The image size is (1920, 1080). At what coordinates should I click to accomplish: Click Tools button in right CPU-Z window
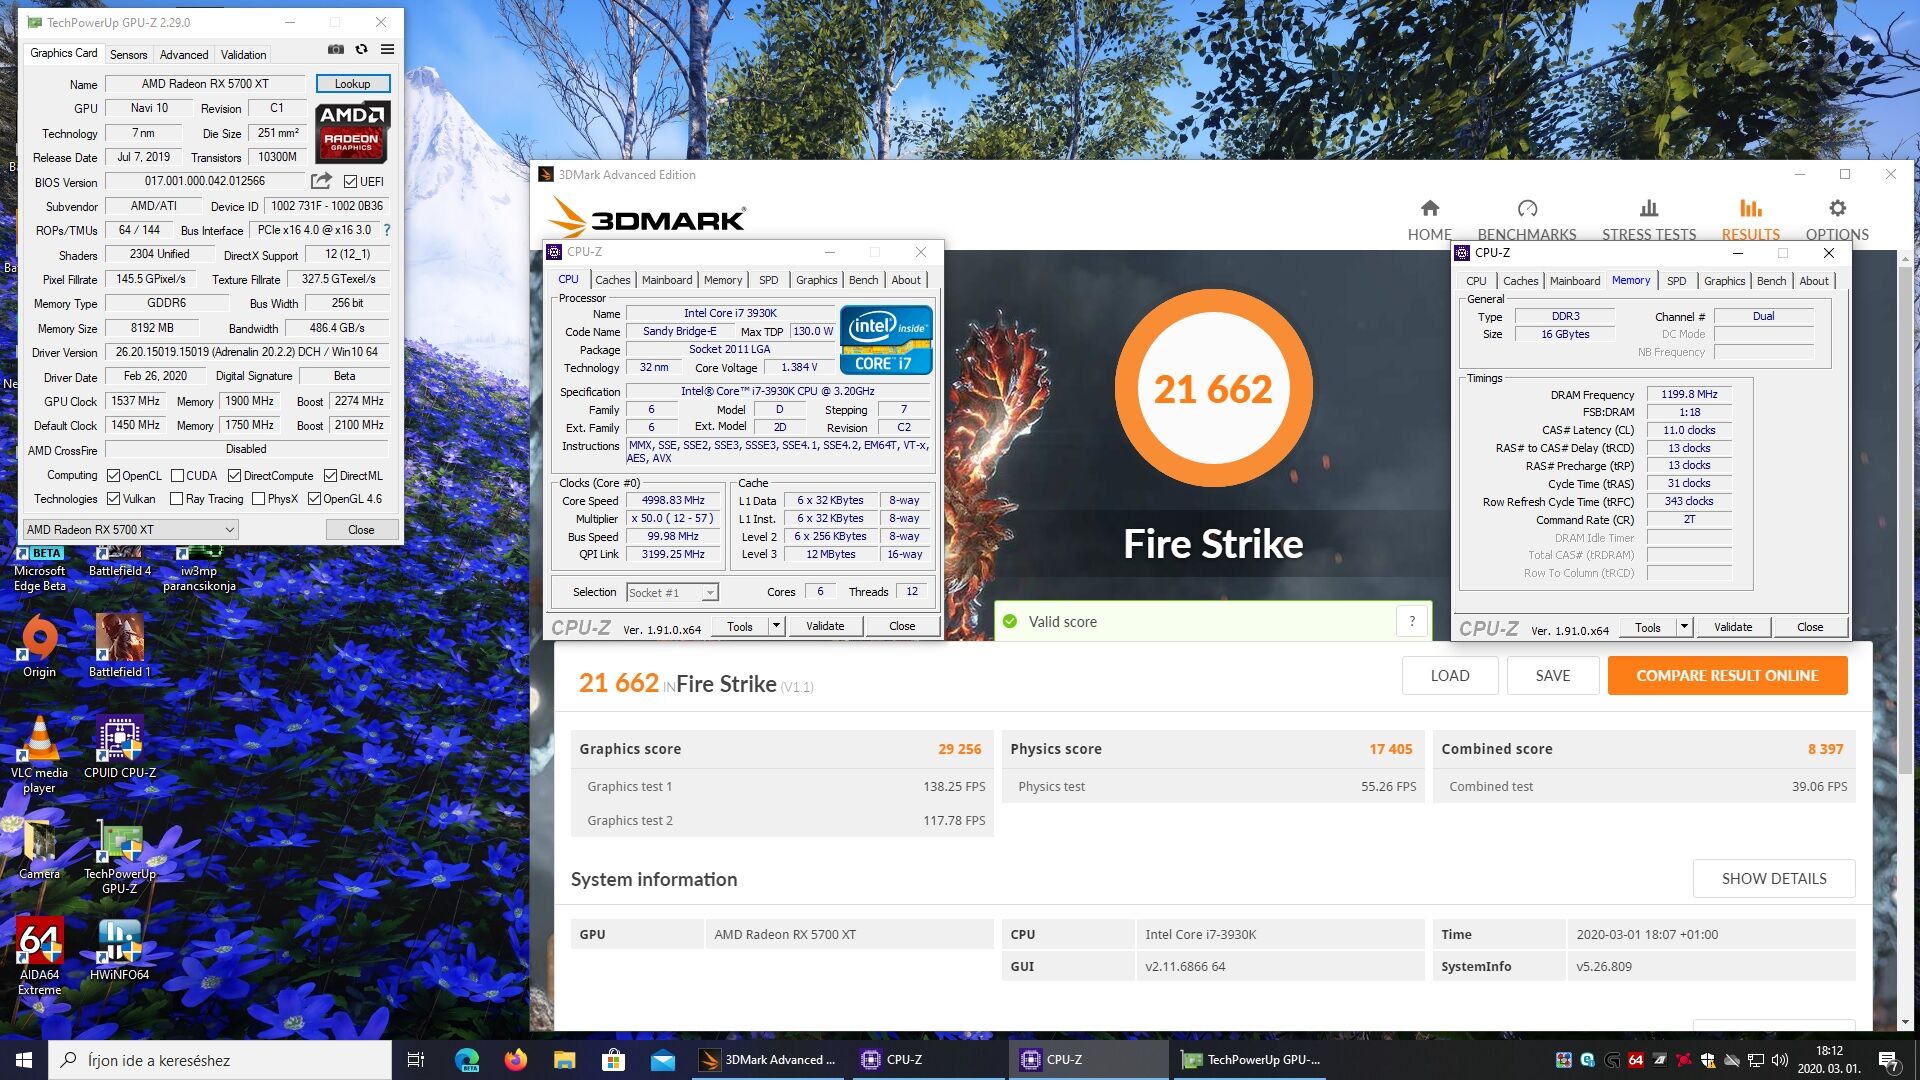1648,627
